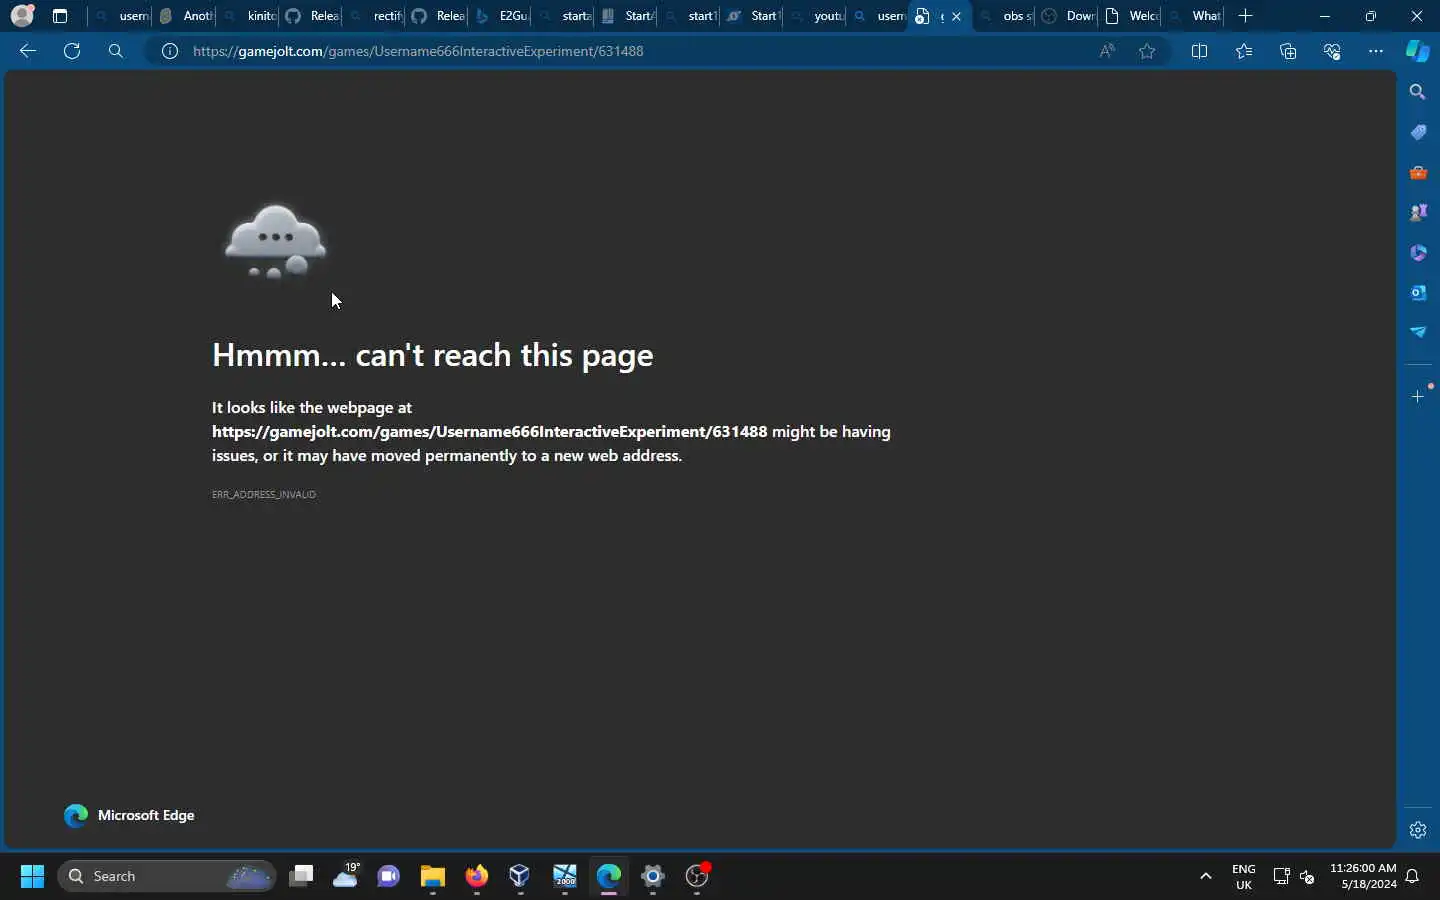Image resolution: width=1440 pixels, height=900 pixels.
Task: Open the profile avatar
Action: click(22, 16)
